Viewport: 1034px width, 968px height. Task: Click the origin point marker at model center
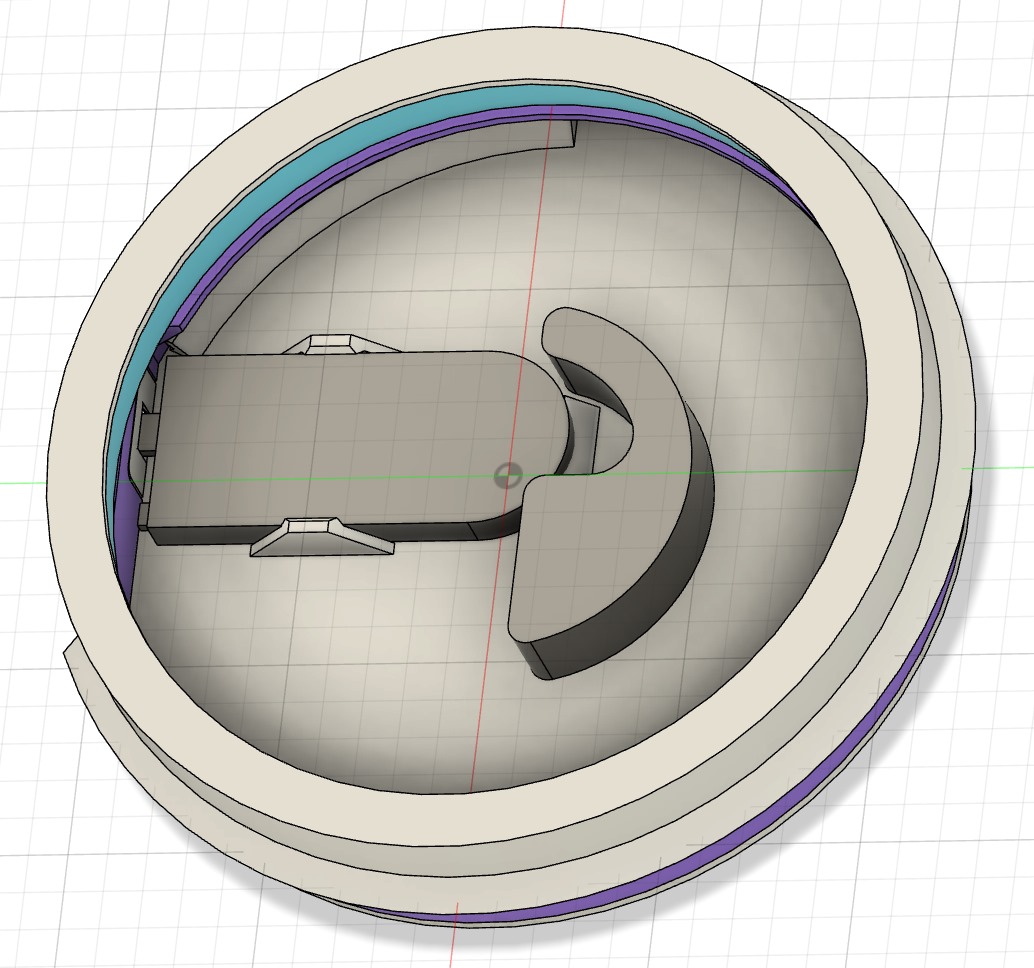(x=508, y=473)
